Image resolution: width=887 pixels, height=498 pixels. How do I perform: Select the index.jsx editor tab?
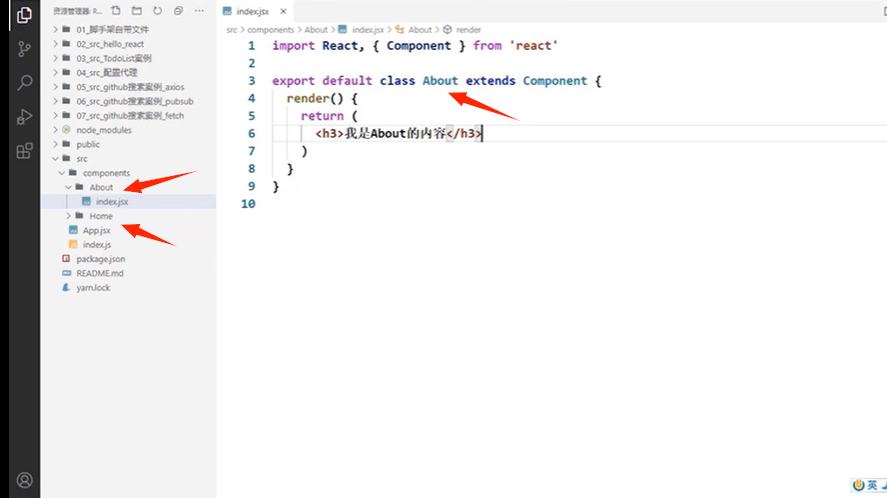point(253,11)
